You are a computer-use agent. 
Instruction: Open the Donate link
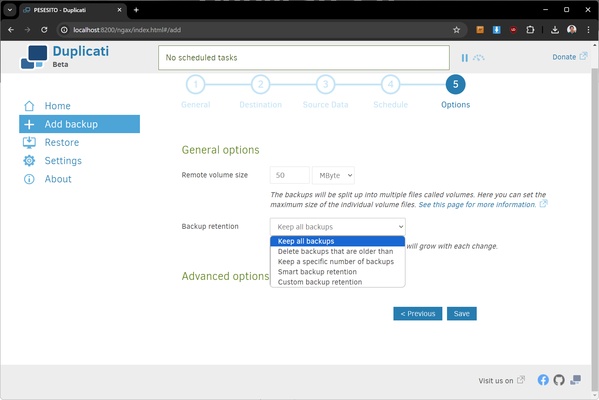[x=564, y=57]
